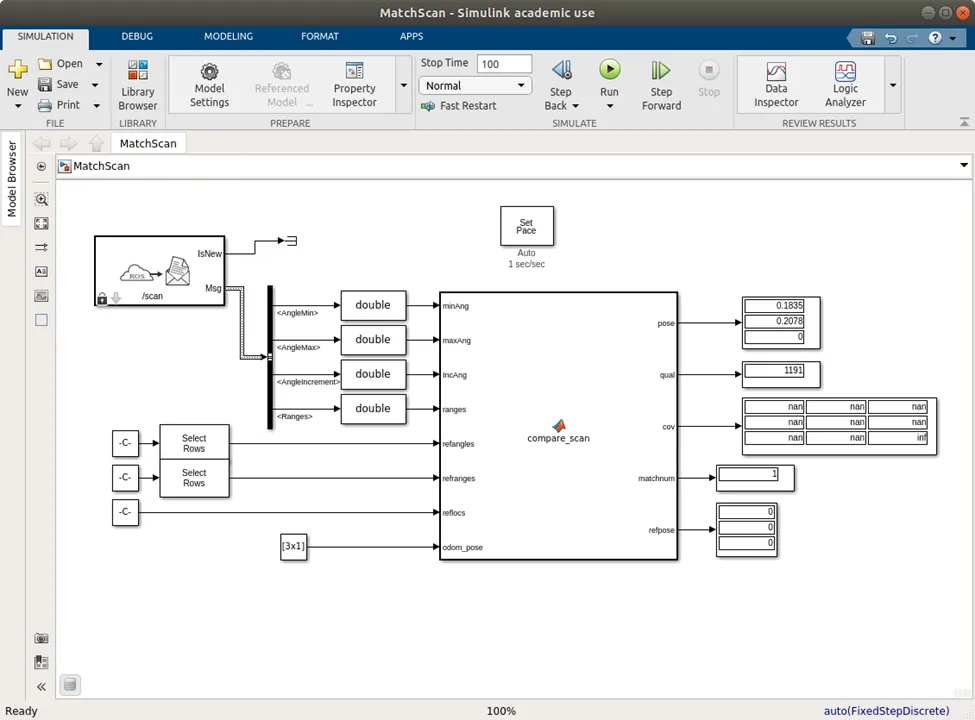Viewport: 975px width, 720px height.
Task: Hide or show Explorer Bar icon
Action: [x=41, y=167]
